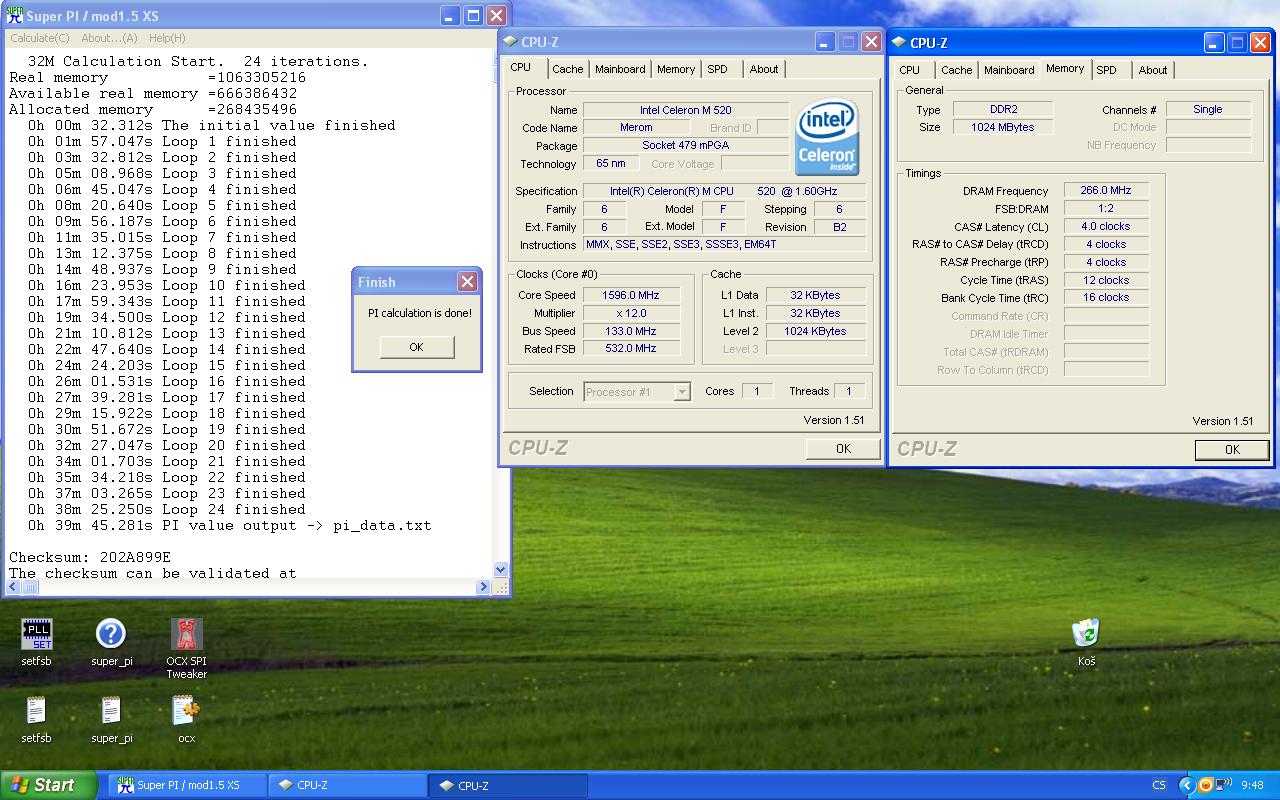Viewport: 1280px width, 800px height.
Task: Click OK in PI calculation done dialog
Action: click(416, 347)
